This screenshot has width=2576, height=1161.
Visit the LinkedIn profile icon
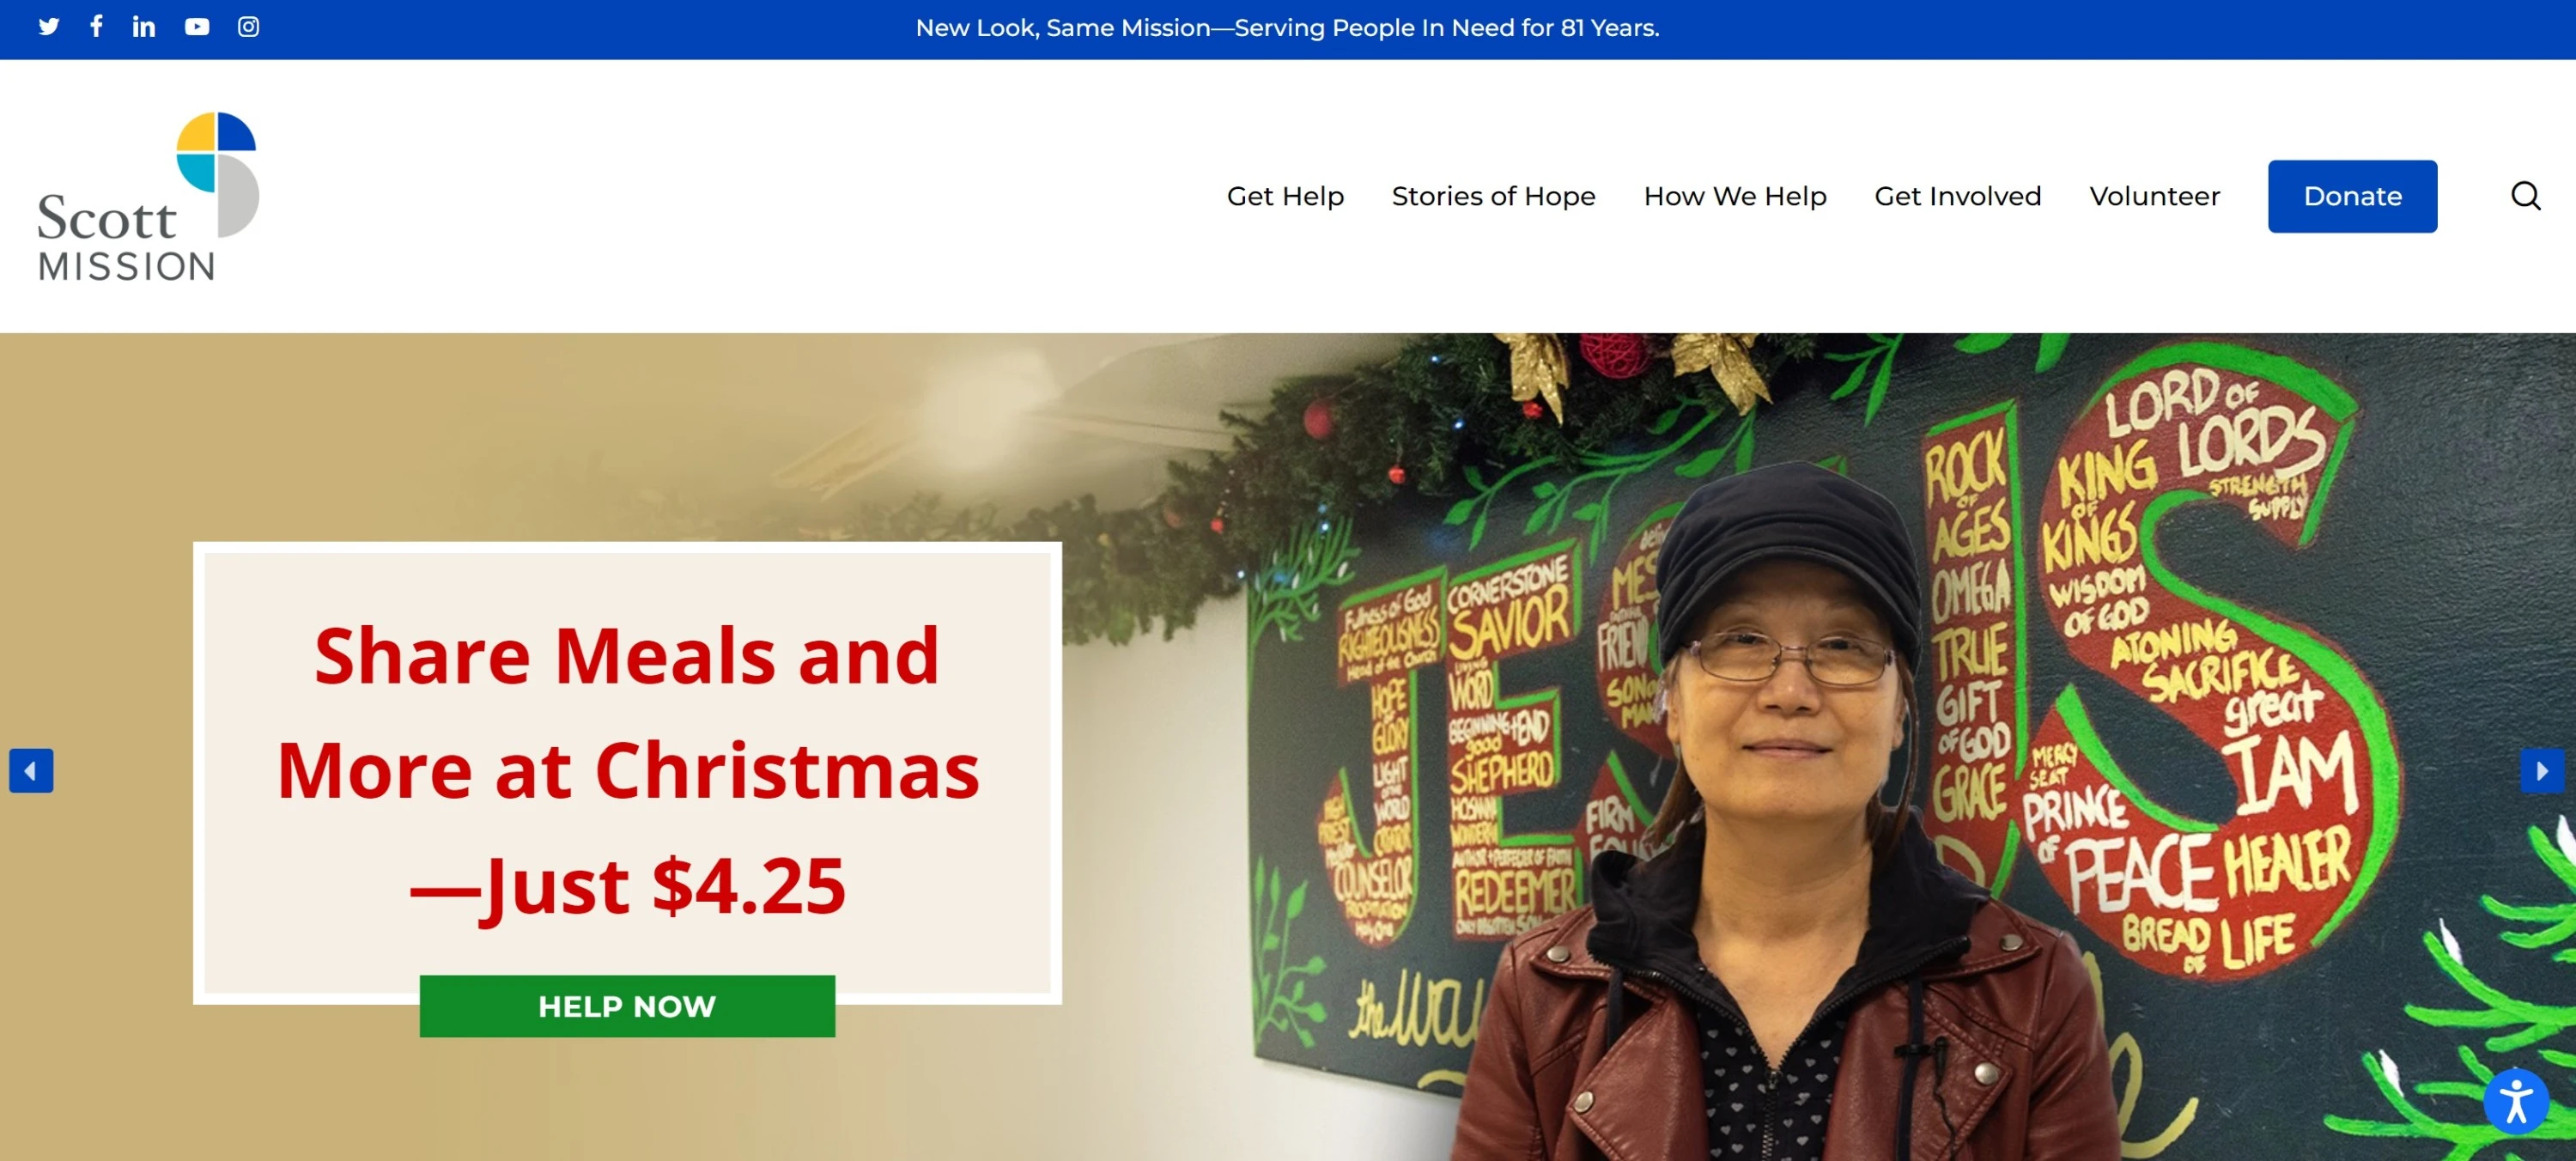(144, 27)
